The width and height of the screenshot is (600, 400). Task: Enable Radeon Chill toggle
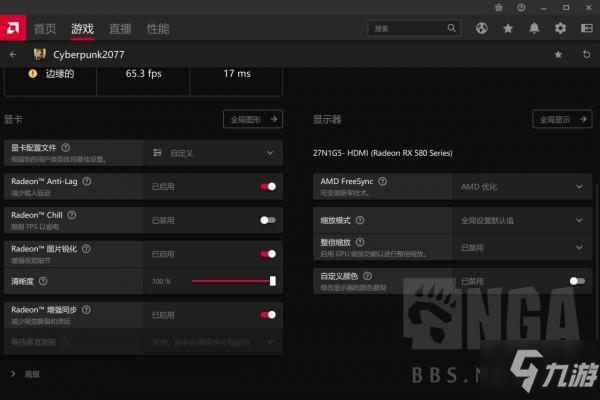coord(268,220)
